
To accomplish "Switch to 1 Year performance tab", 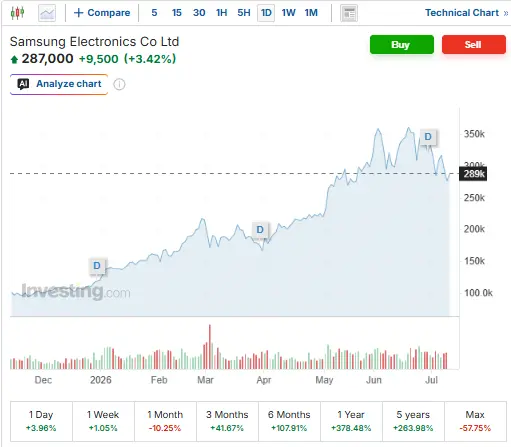I will tap(351, 421).
